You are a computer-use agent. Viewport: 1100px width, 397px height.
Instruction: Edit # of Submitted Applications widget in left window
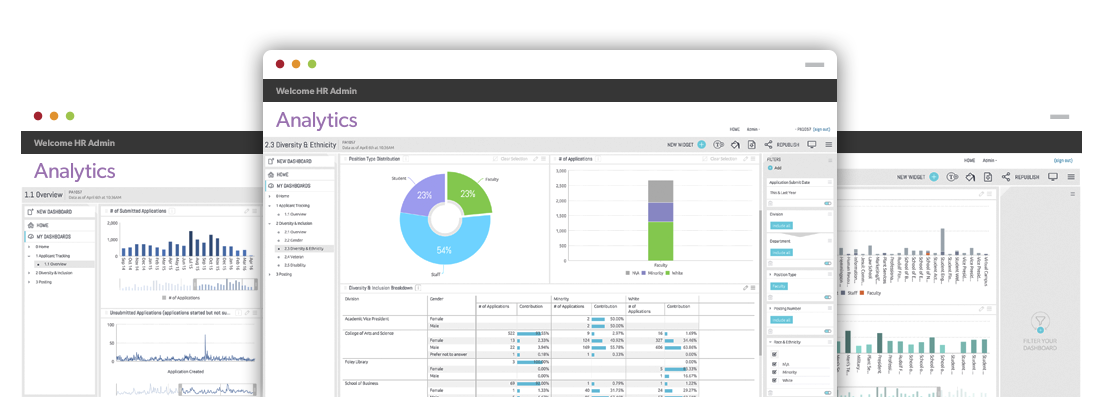[x=247, y=211]
